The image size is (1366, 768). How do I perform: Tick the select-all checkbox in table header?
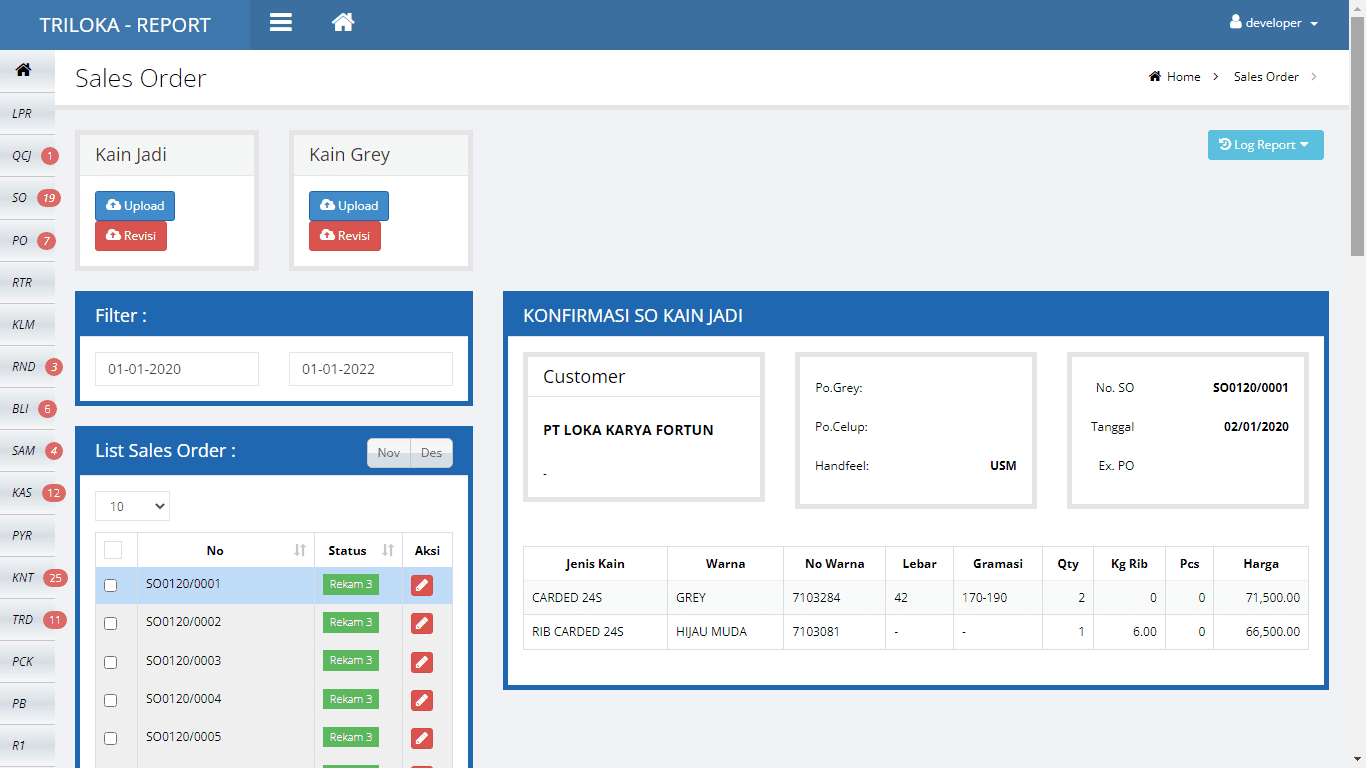[113, 550]
